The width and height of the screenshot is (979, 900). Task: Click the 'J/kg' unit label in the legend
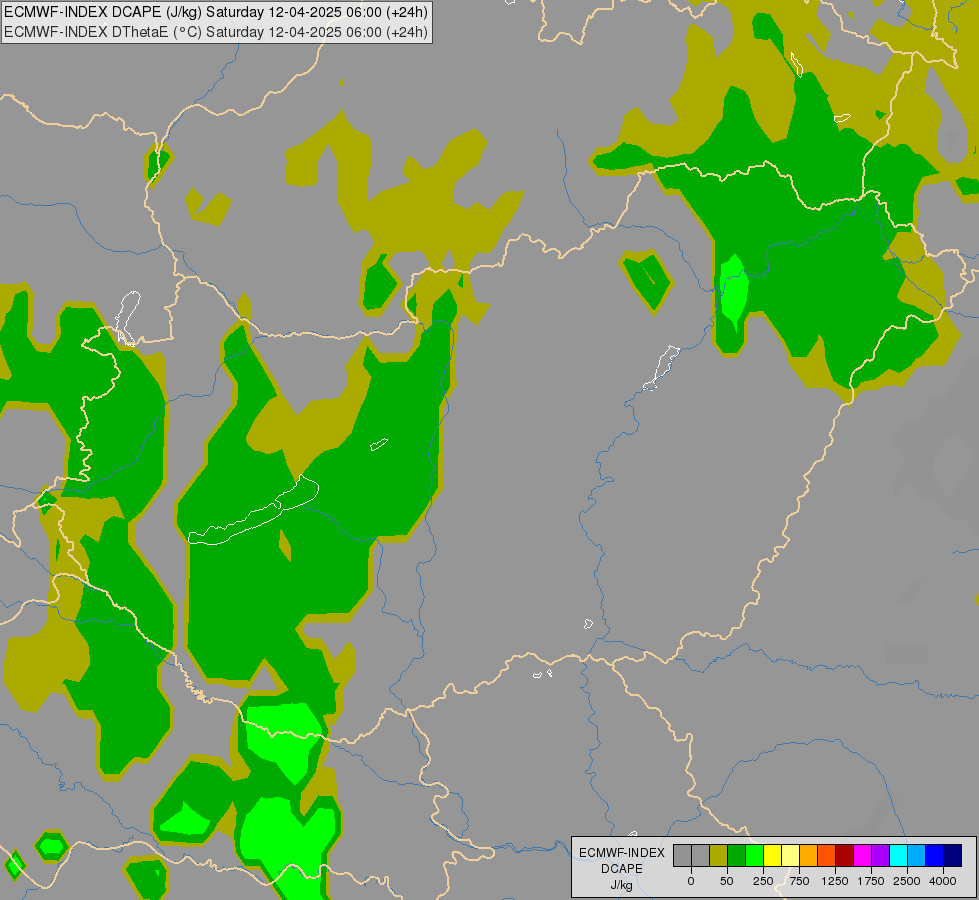point(622,885)
